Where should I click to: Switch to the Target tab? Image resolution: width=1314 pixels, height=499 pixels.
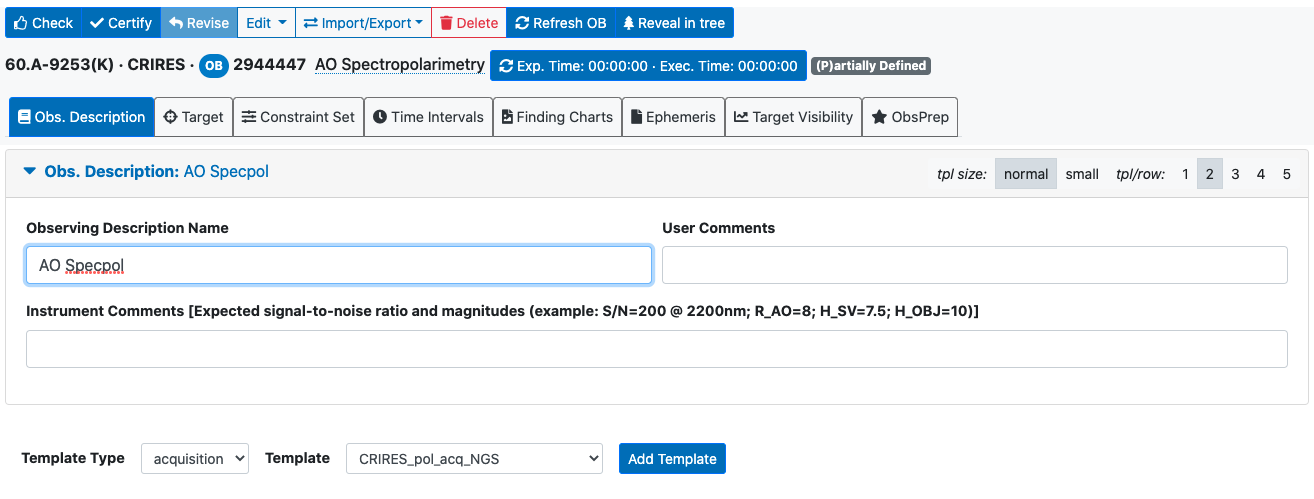[193, 117]
